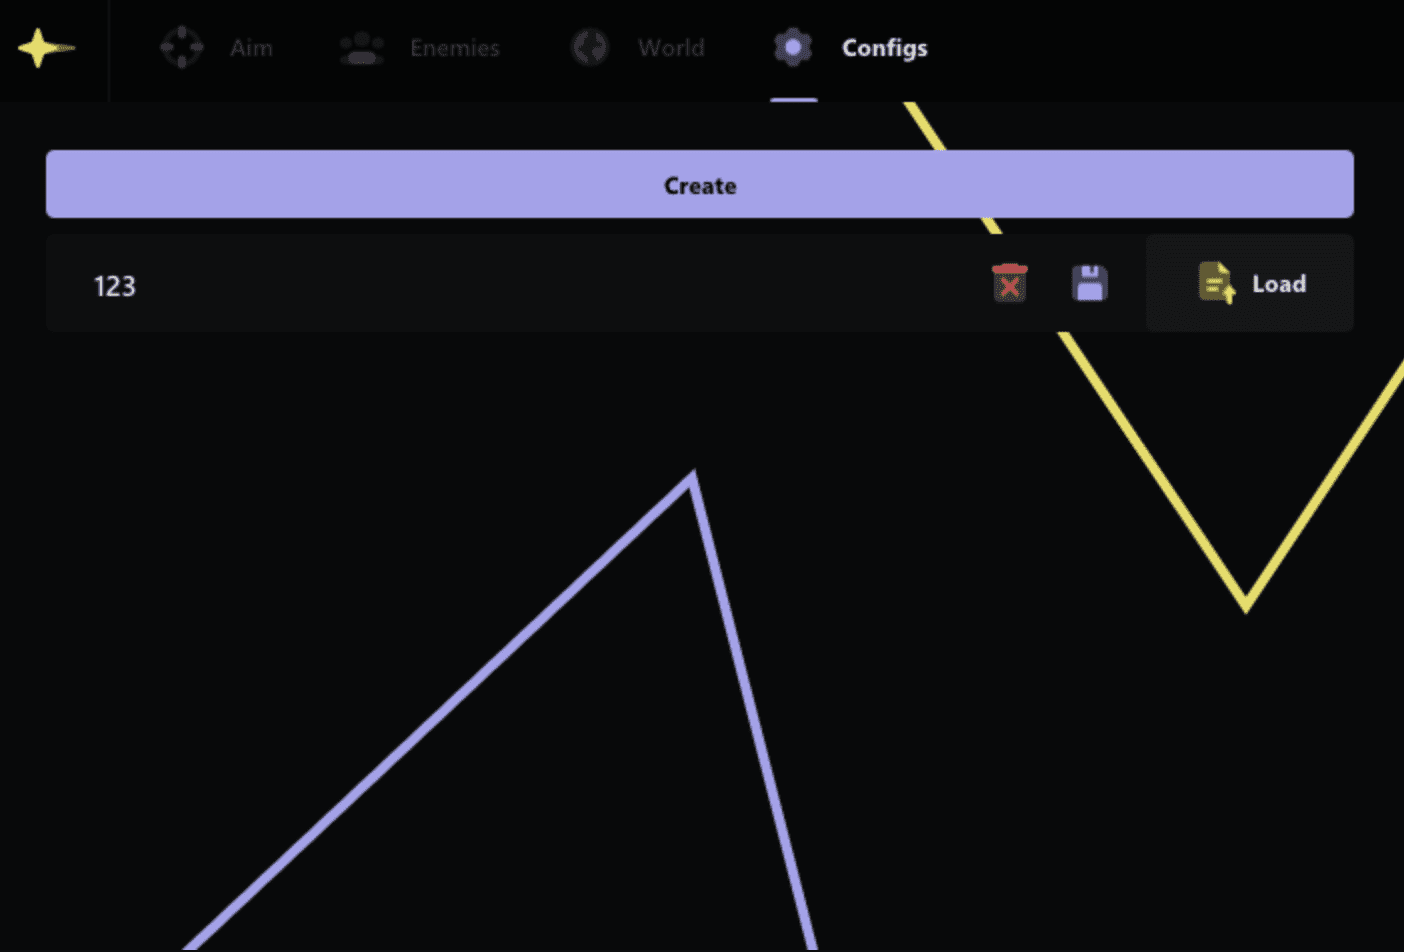Viewport: 1404px width, 952px height.
Task: Click the World globe icon
Action: (x=590, y=48)
